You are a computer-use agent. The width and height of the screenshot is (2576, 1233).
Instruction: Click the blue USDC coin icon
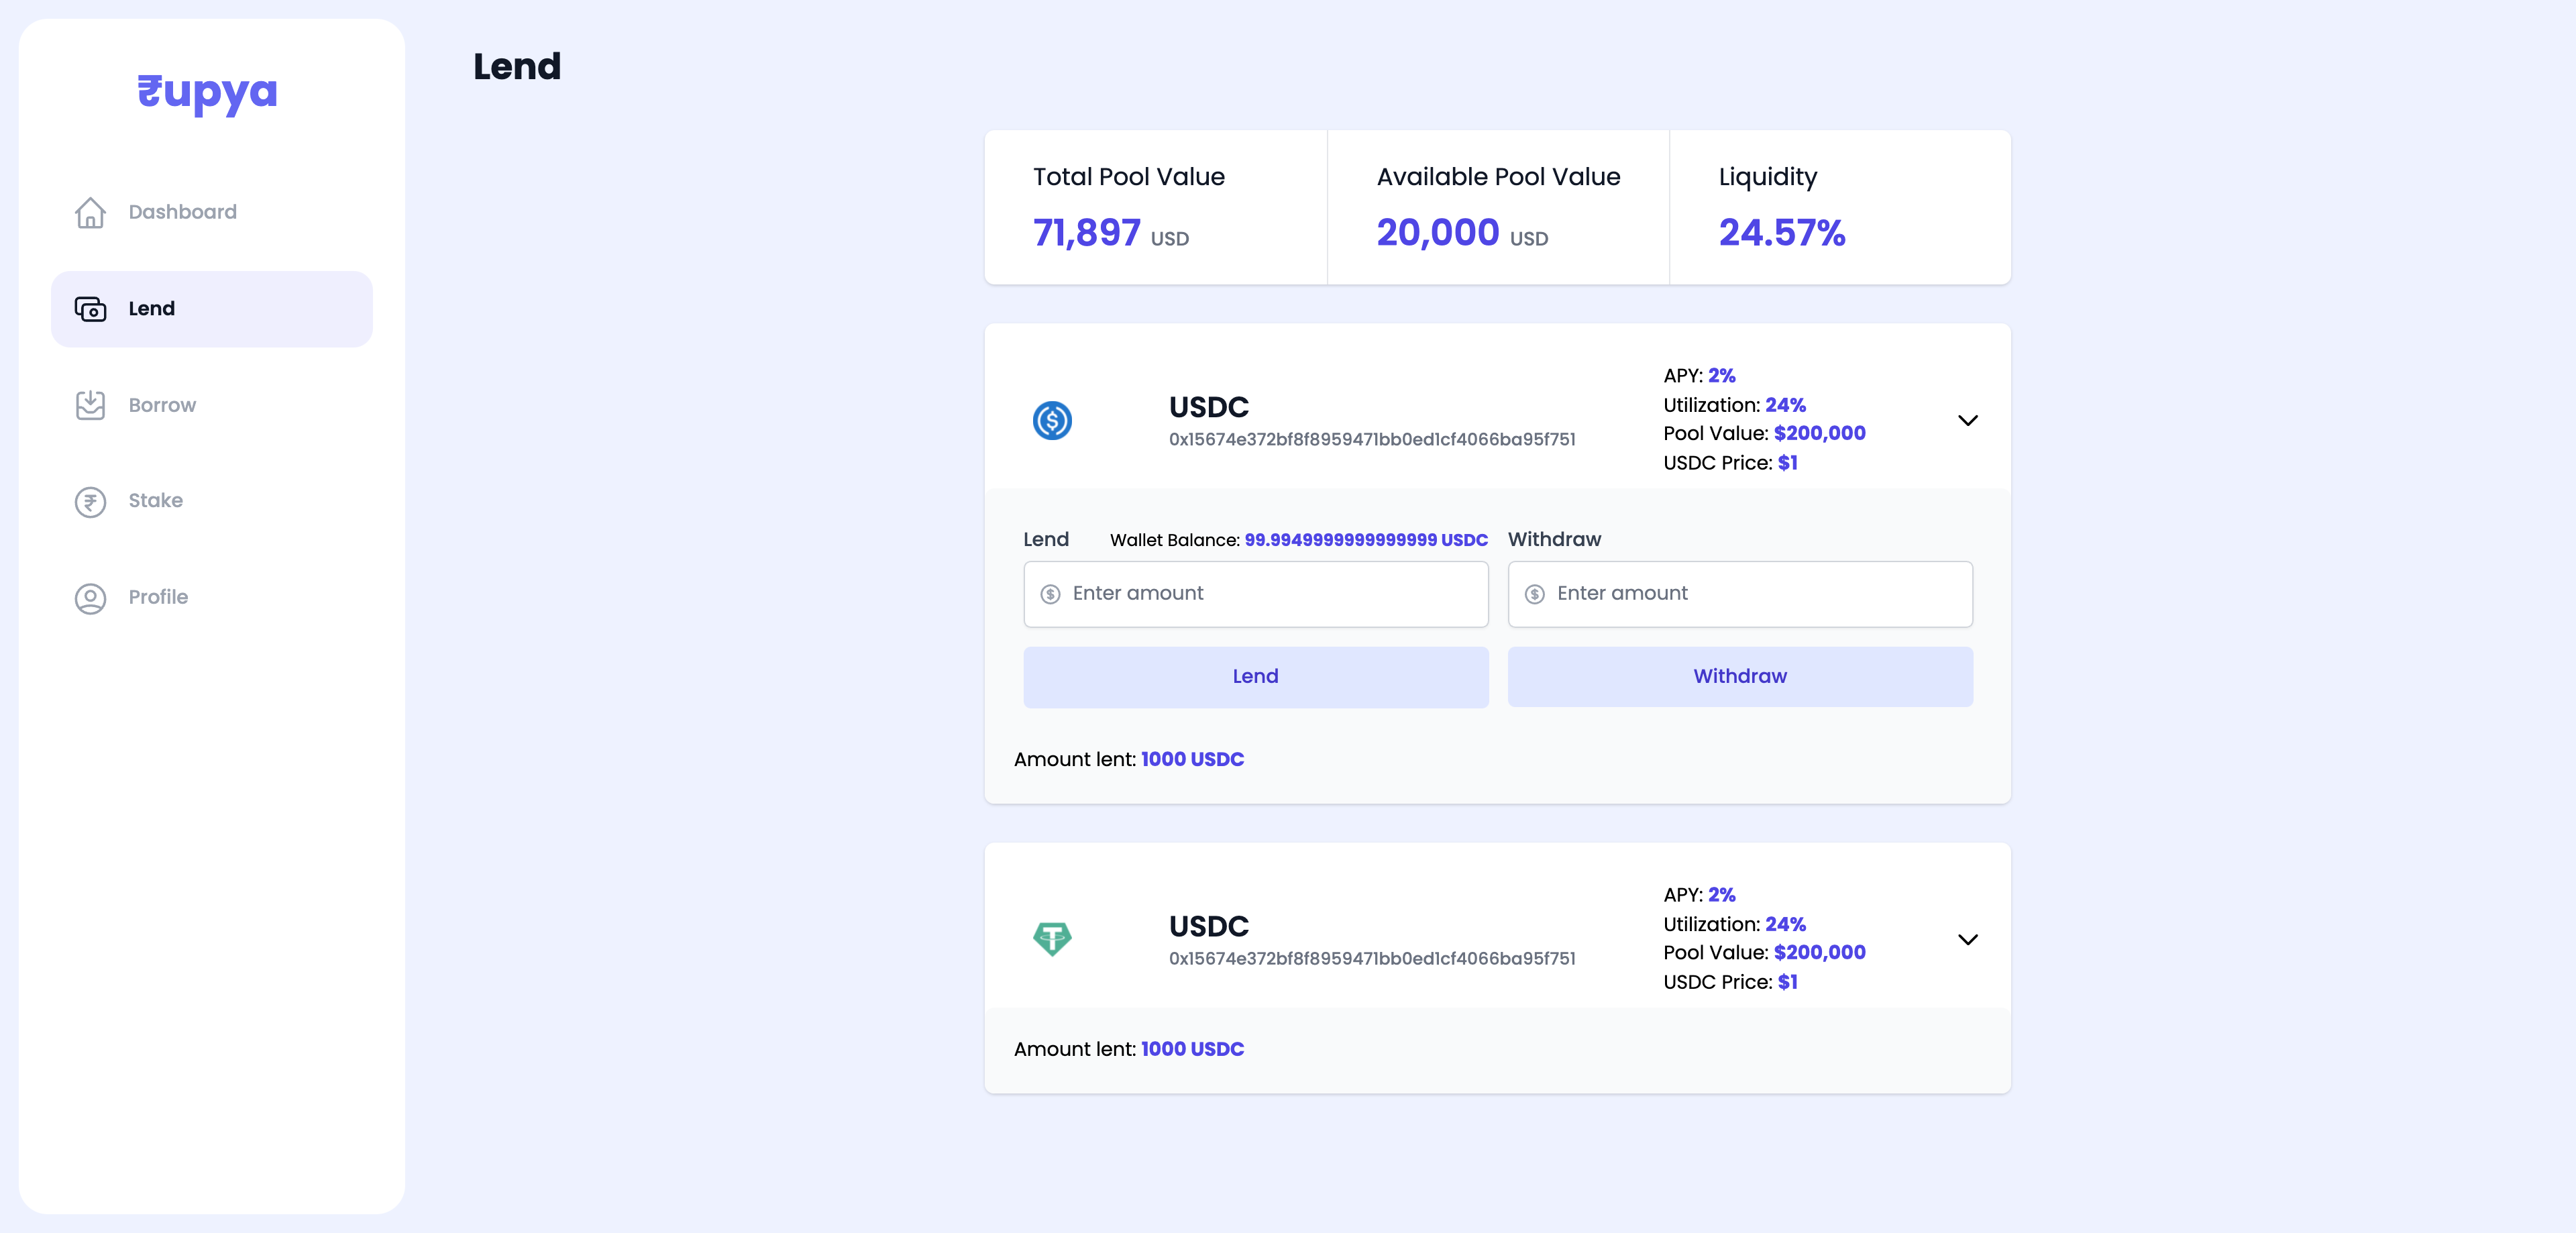click(1052, 421)
